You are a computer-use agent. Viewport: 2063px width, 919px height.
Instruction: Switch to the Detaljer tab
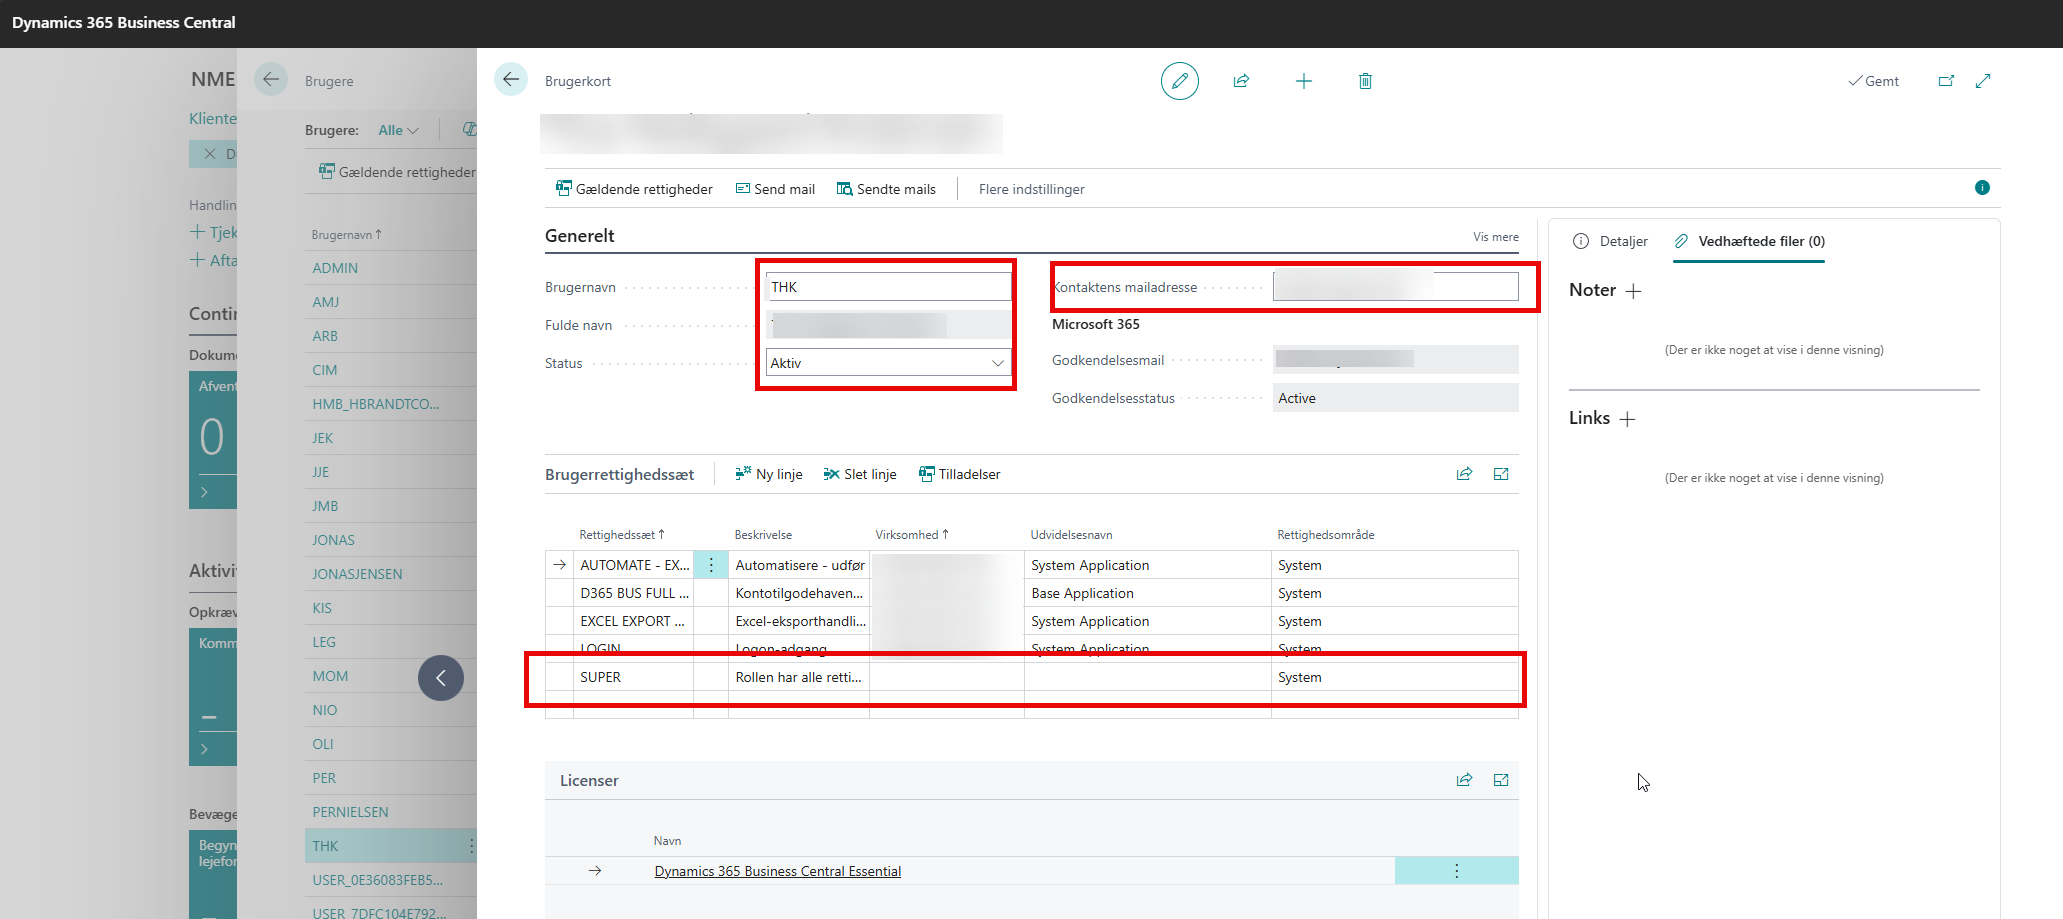1610,241
